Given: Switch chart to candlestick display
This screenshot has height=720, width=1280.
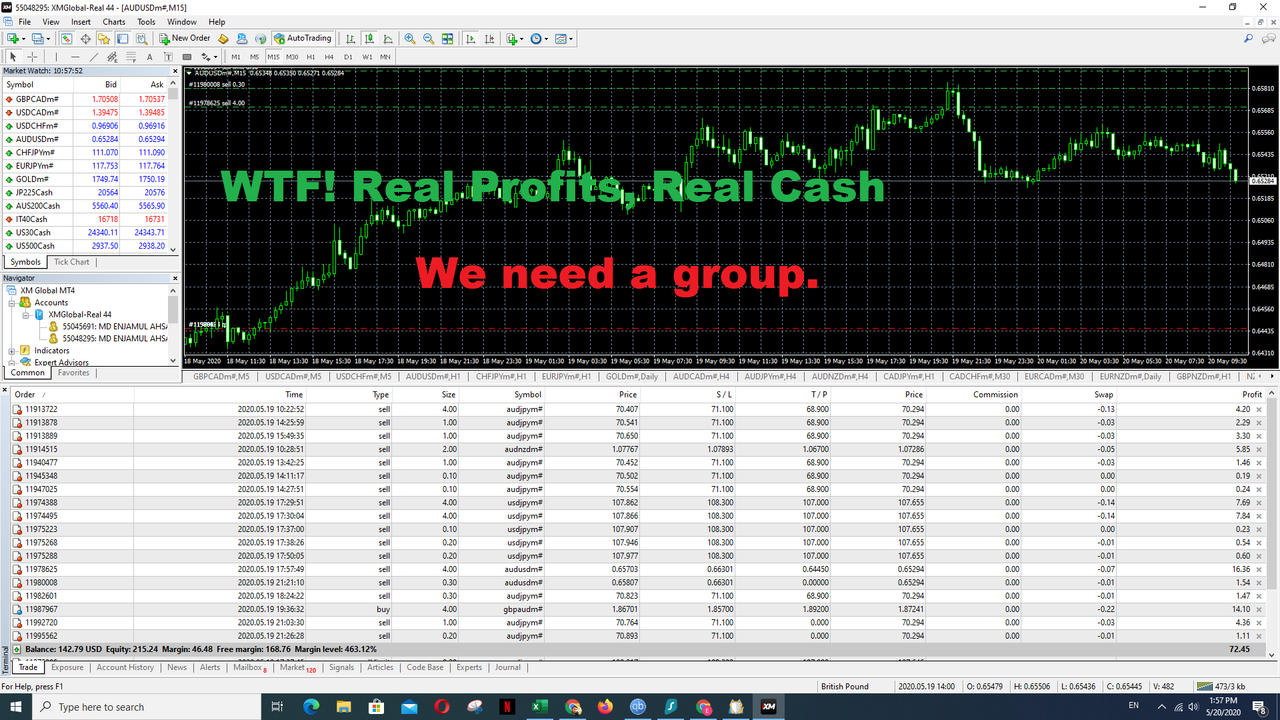Looking at the screenshot, I should click(x=368, y=38).
